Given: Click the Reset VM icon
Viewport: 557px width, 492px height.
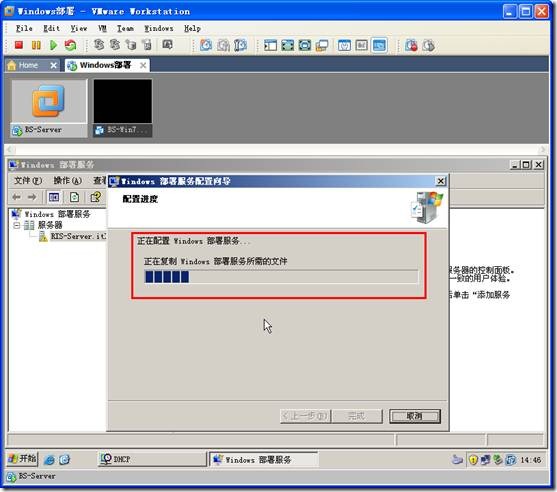Looking at the screenshot, I should [70, 45].
